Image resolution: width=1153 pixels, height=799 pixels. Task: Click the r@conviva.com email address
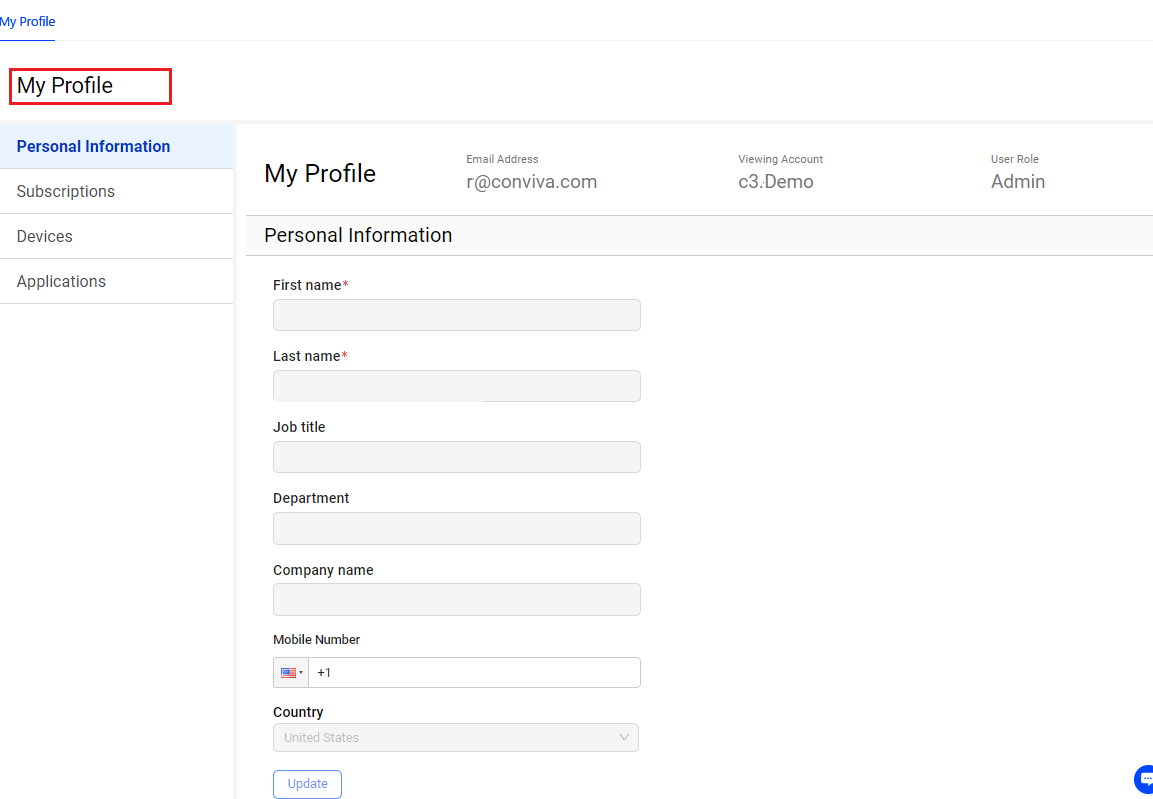(x=531, y=182)
